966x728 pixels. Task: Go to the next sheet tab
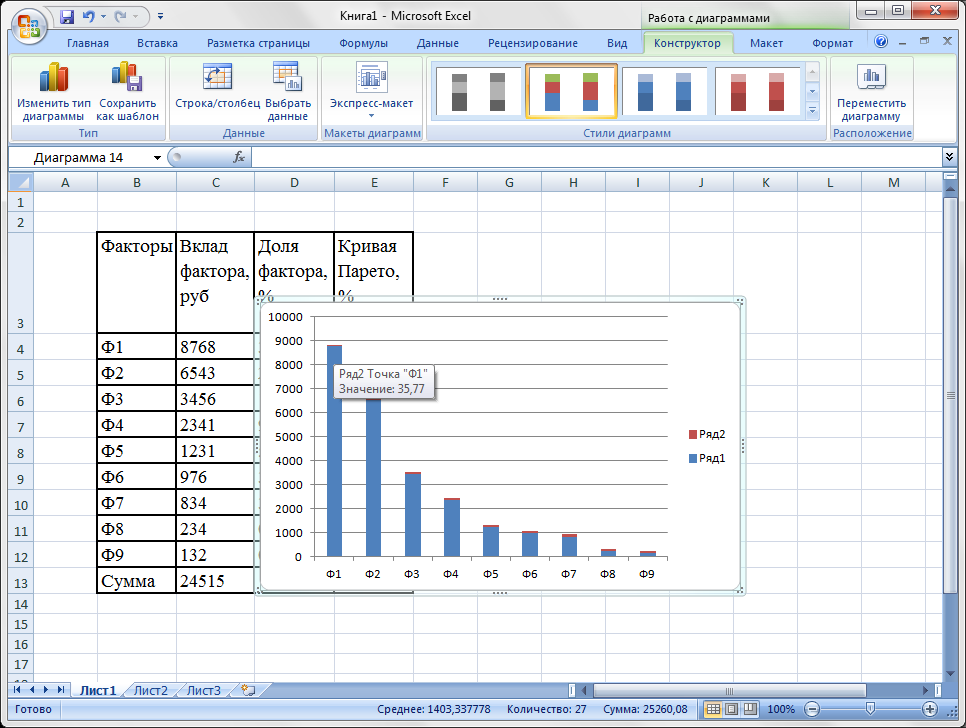pyautogui.click(x=46, y=690)
